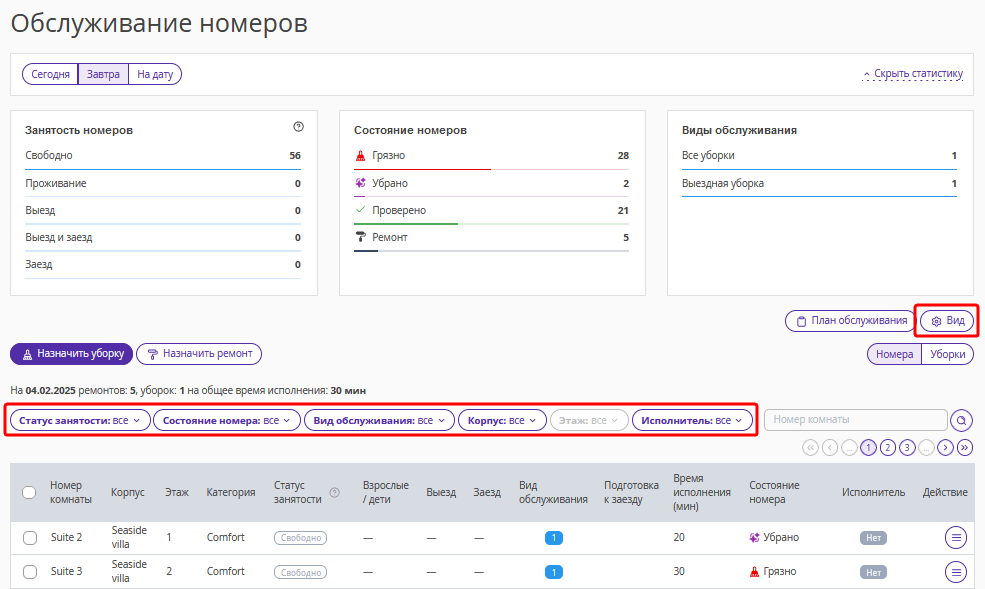
Task: Click the Номер комнаты search input field
Action: [x=856, y=419]
